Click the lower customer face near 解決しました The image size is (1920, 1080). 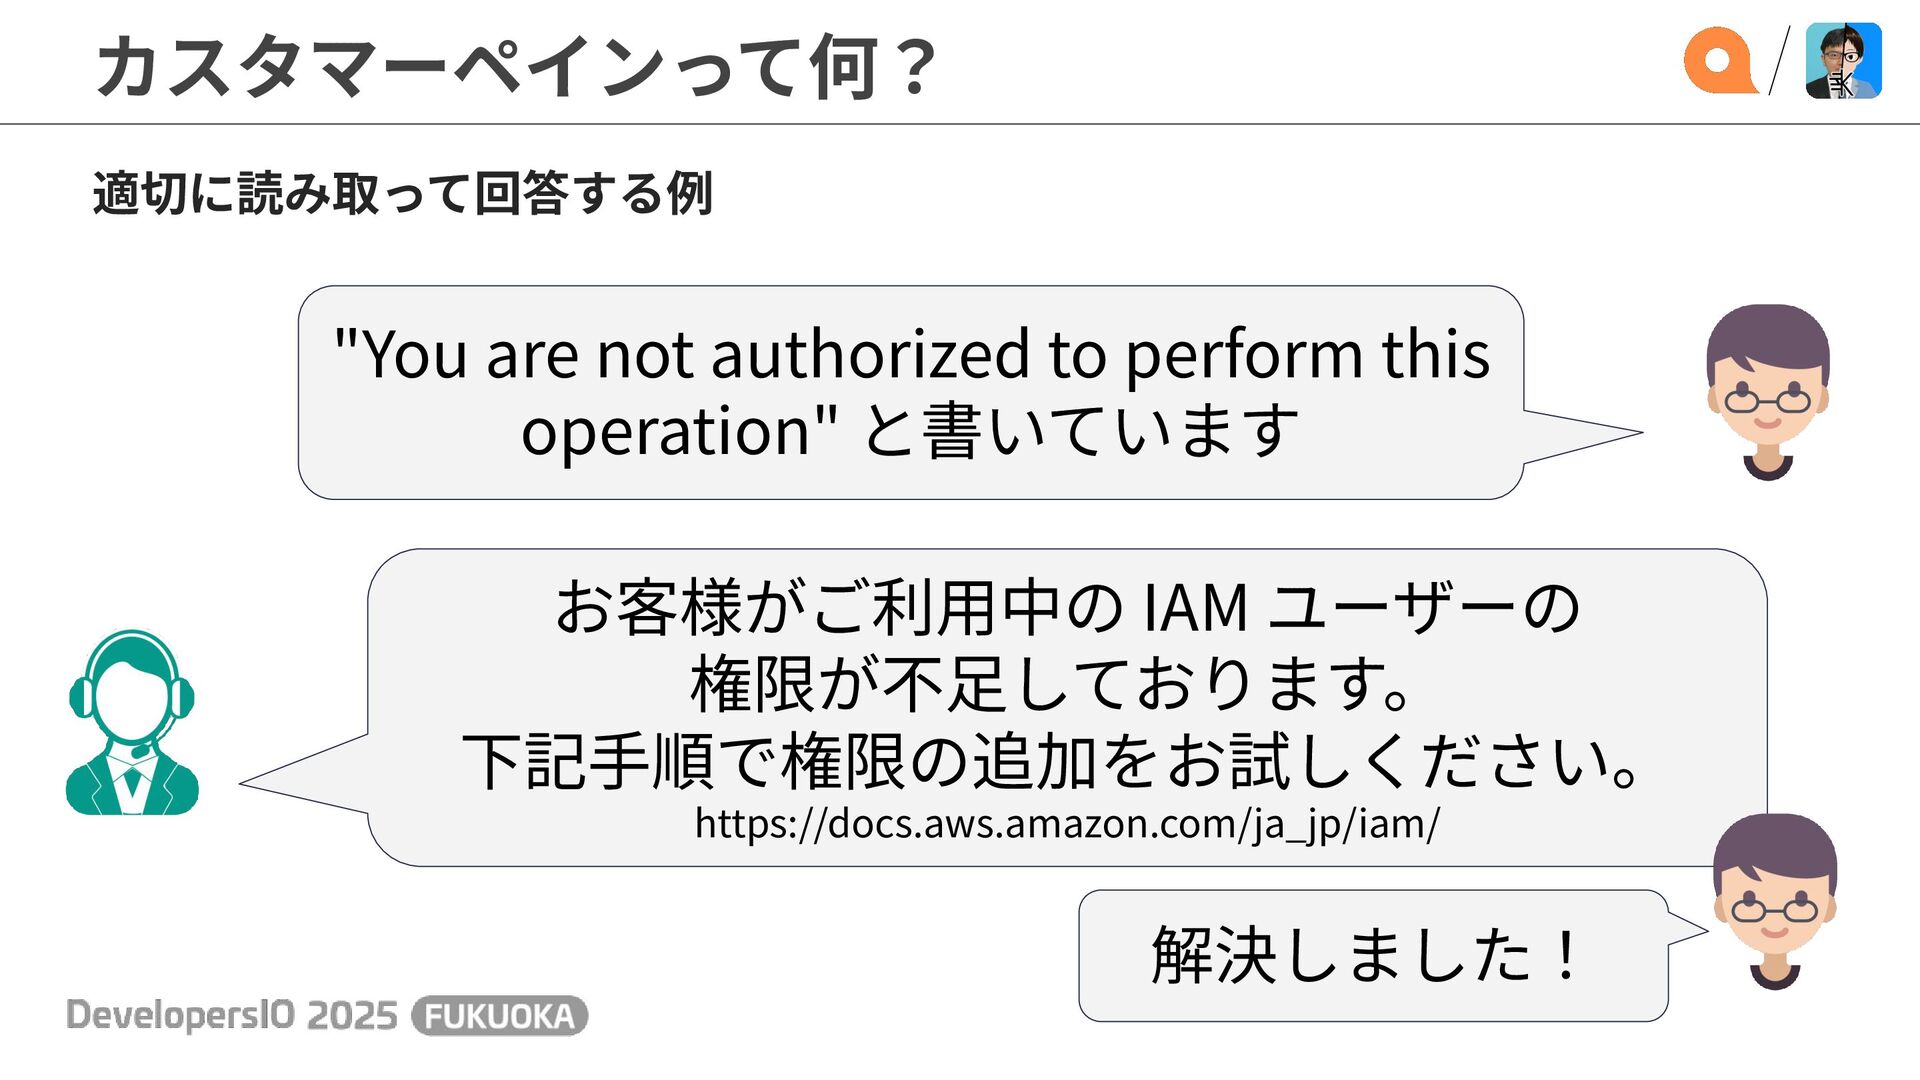(1774, 901)
